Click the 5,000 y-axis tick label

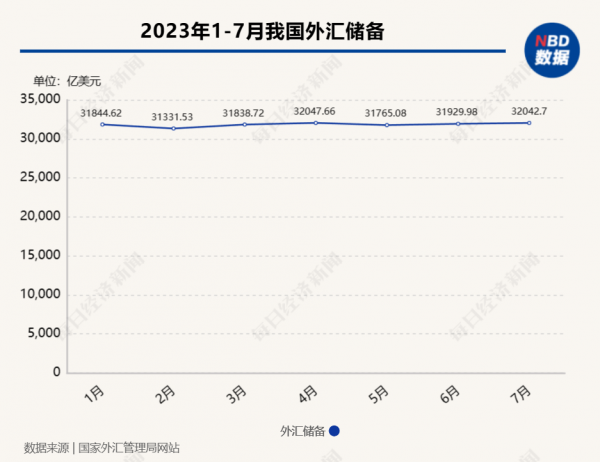tap(45, 333)
